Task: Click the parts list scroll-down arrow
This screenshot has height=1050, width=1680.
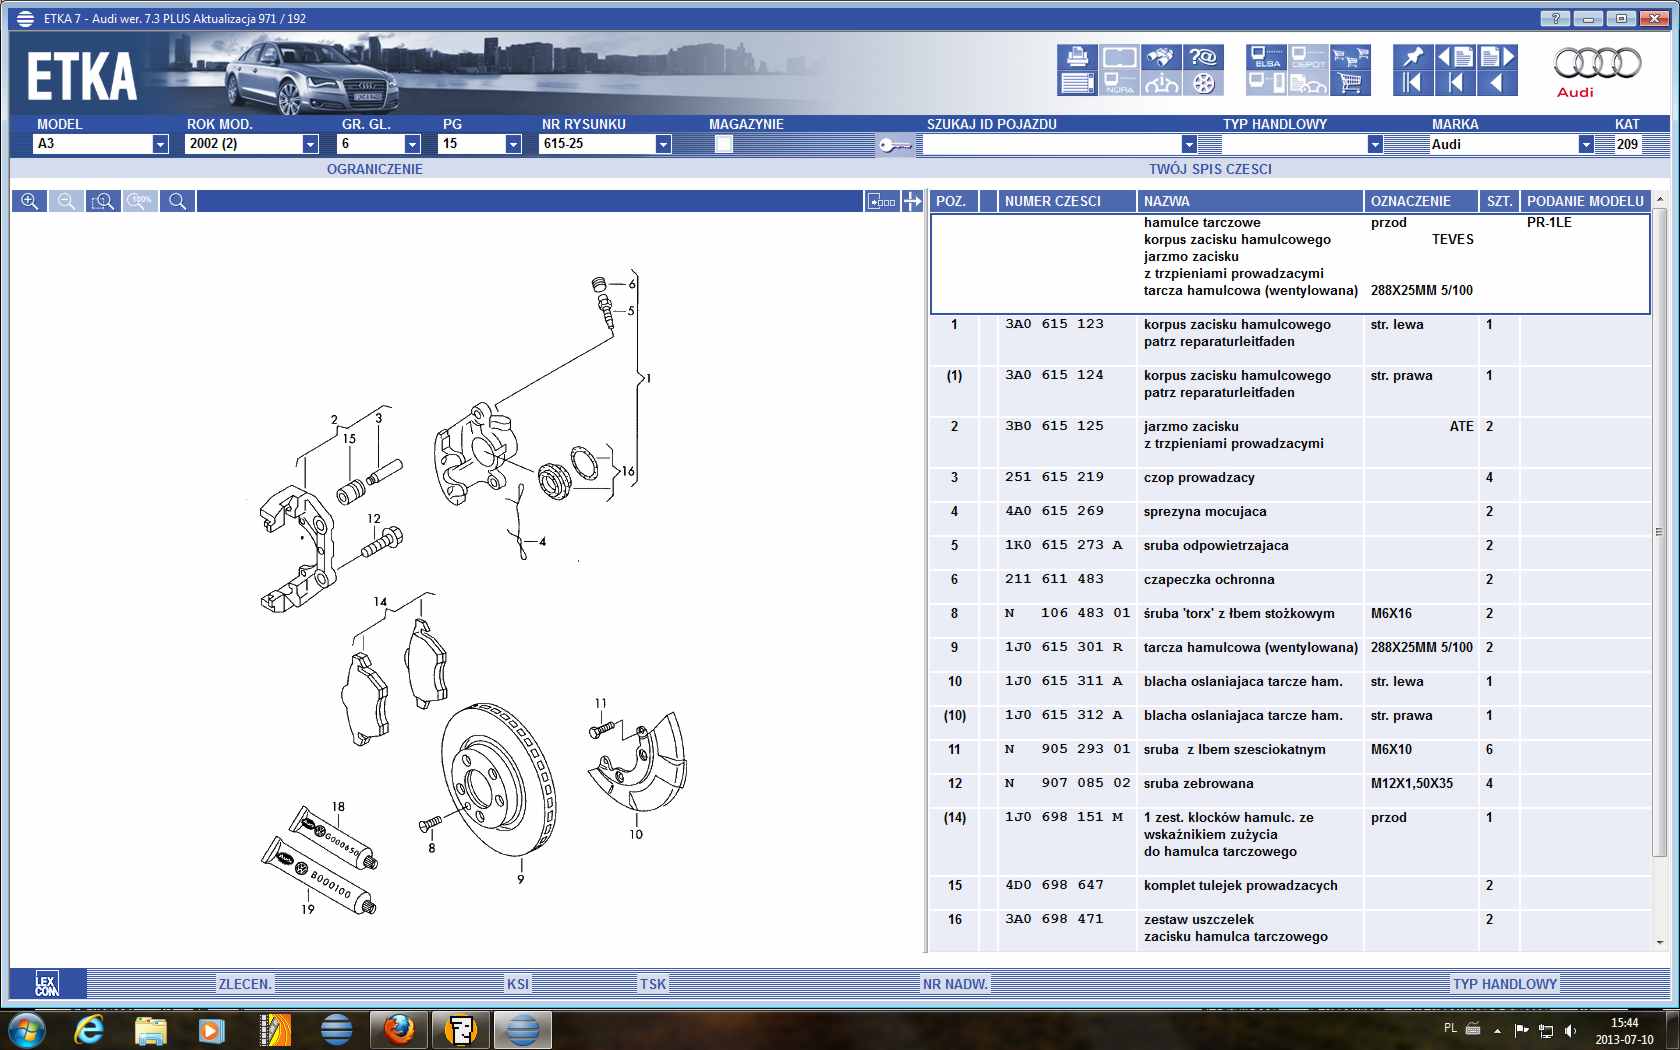Action: click(x=1660, y=942)
